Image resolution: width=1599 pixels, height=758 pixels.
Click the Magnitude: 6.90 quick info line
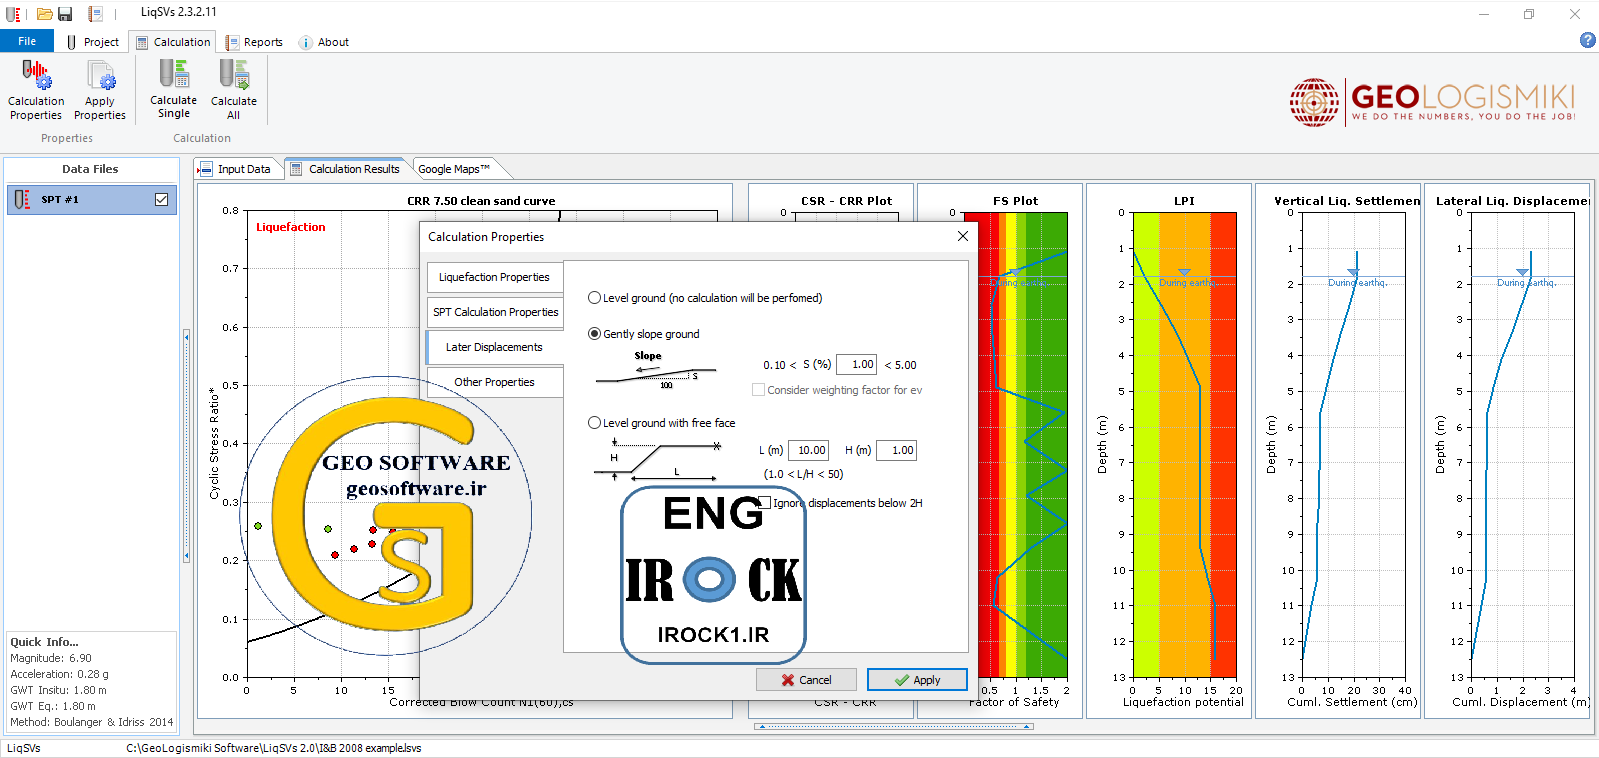click(51, 658)
